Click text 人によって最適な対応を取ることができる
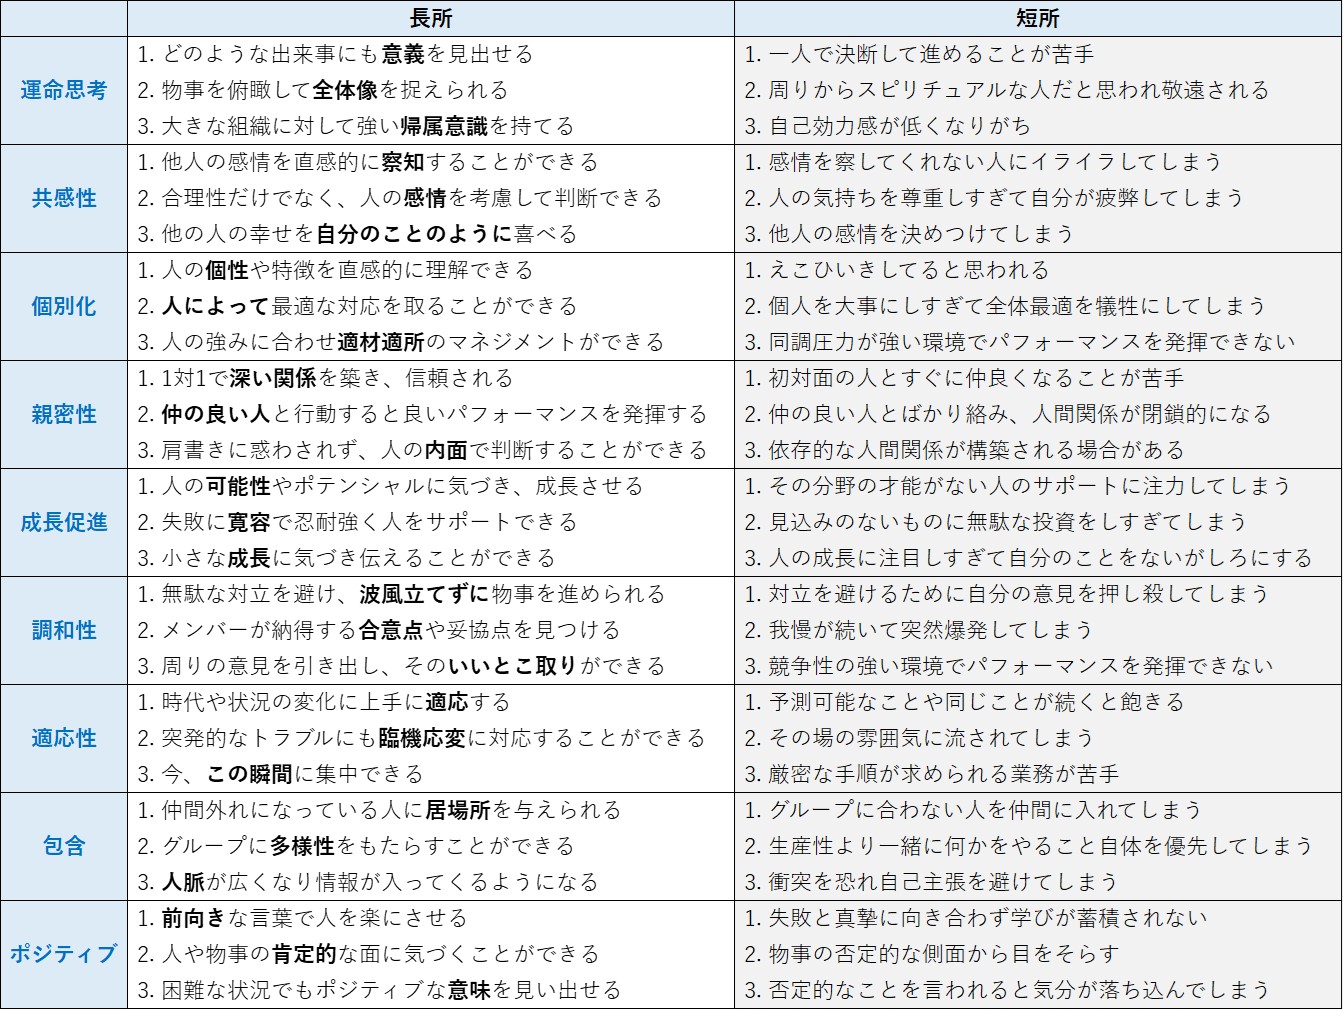 click(x=369, y=306)
